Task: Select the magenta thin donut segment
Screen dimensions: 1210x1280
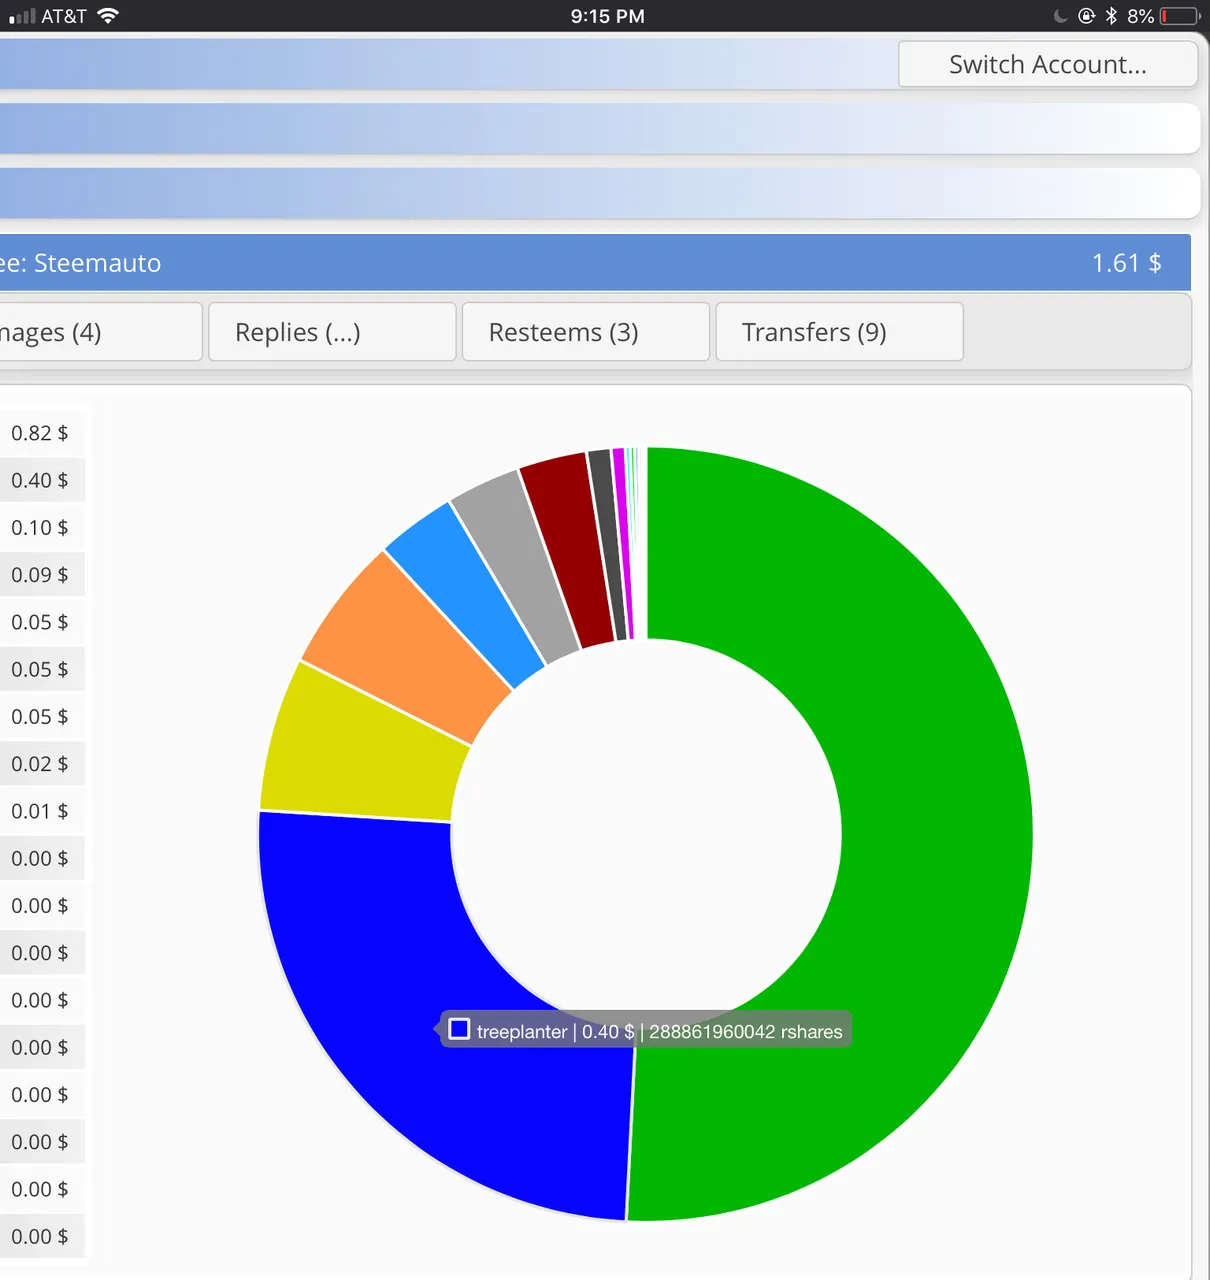Action: (x=623, y=542)
